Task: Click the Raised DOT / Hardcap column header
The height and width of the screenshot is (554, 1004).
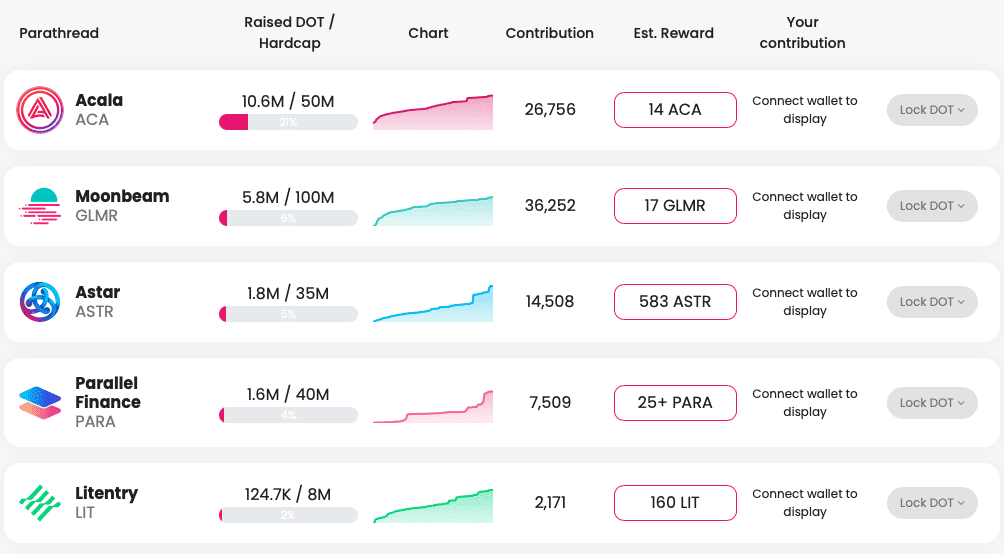Action: [x=289, y=33]
